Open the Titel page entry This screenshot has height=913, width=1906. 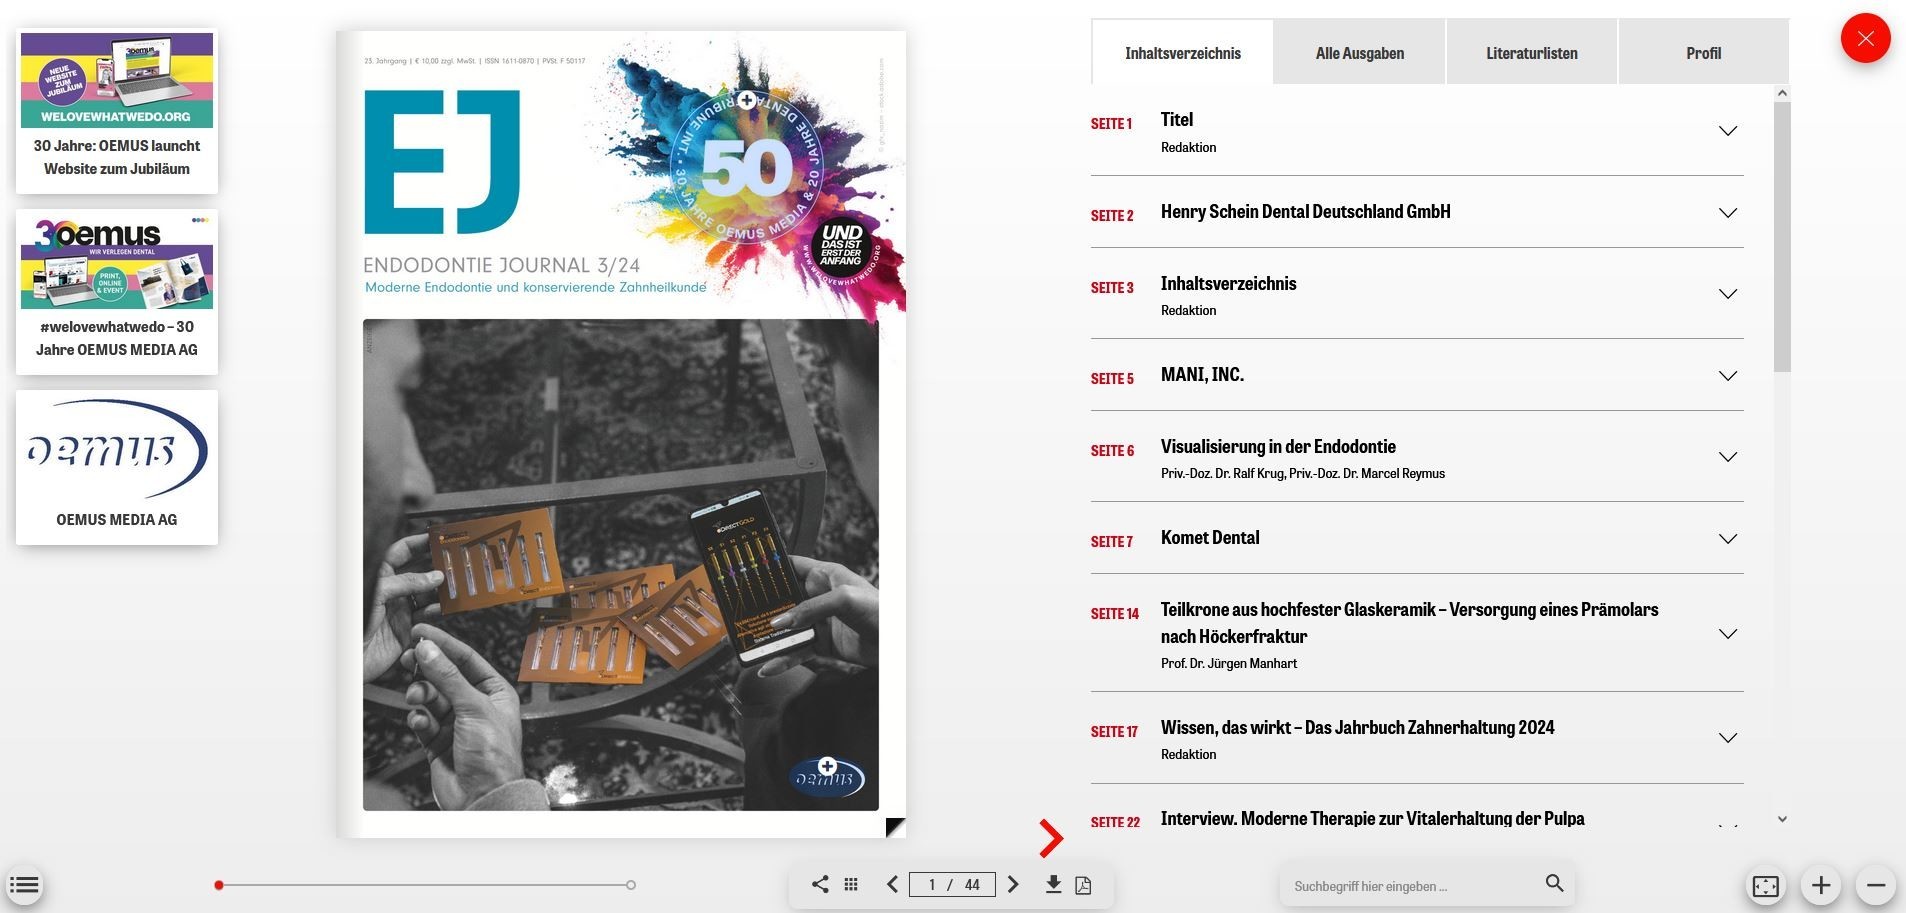[1176, 120]
